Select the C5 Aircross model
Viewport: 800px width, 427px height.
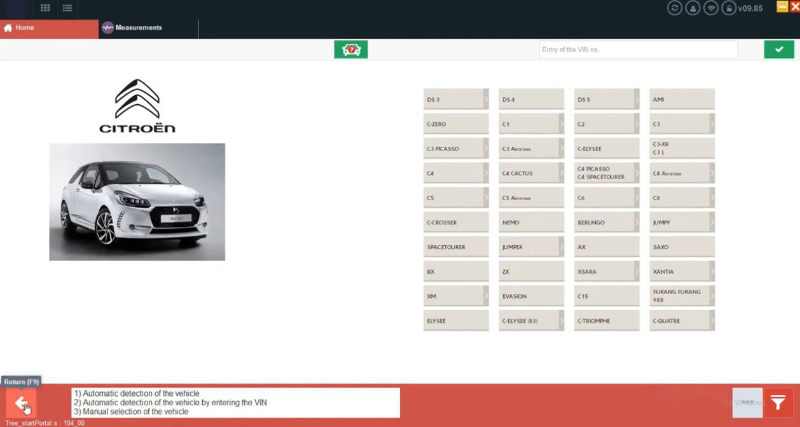[x=531, y=197]
